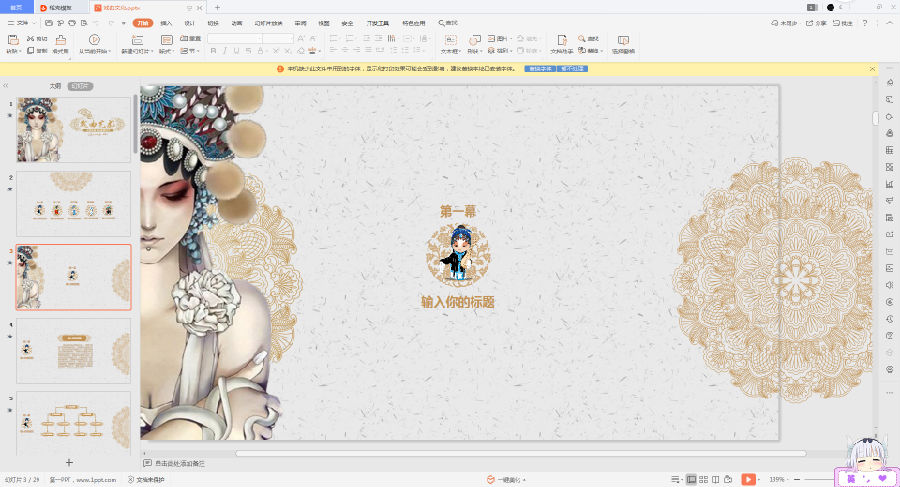The width and height of the screenshot is (900, 487).
Task: Click the orange Play slideshow button in status bar
Action: [x=748, y=479]
